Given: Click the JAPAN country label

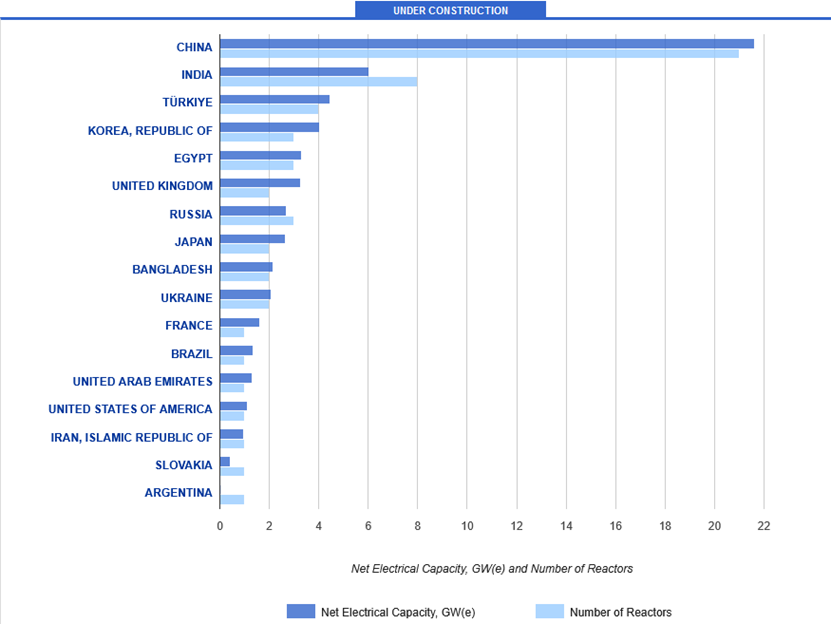Looking at the screenshot, I should coord(193,242).
